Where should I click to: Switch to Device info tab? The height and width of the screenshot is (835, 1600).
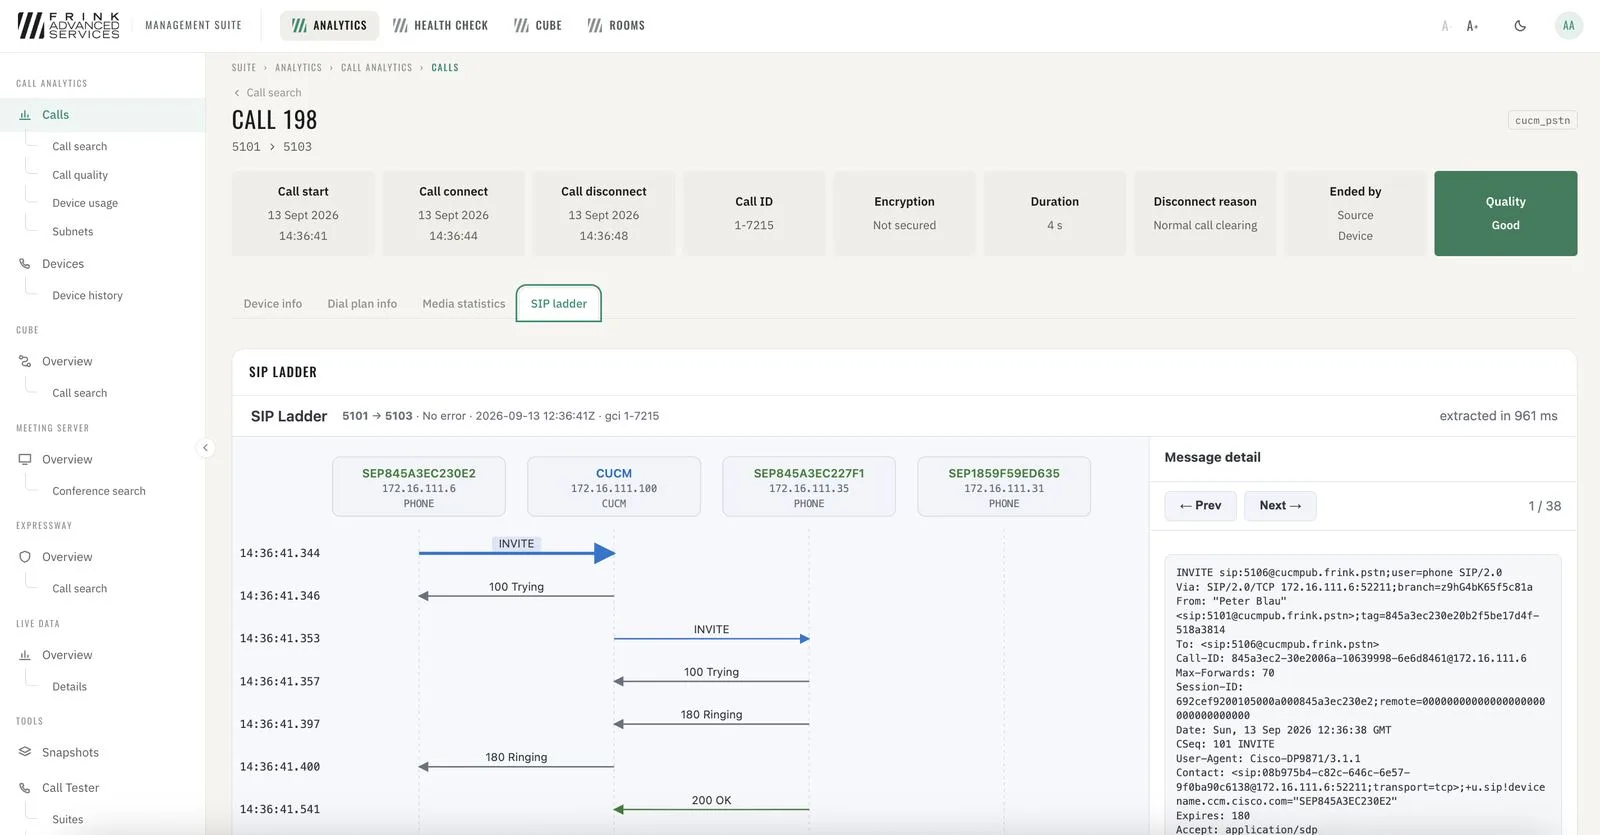[x=273, y=304]
